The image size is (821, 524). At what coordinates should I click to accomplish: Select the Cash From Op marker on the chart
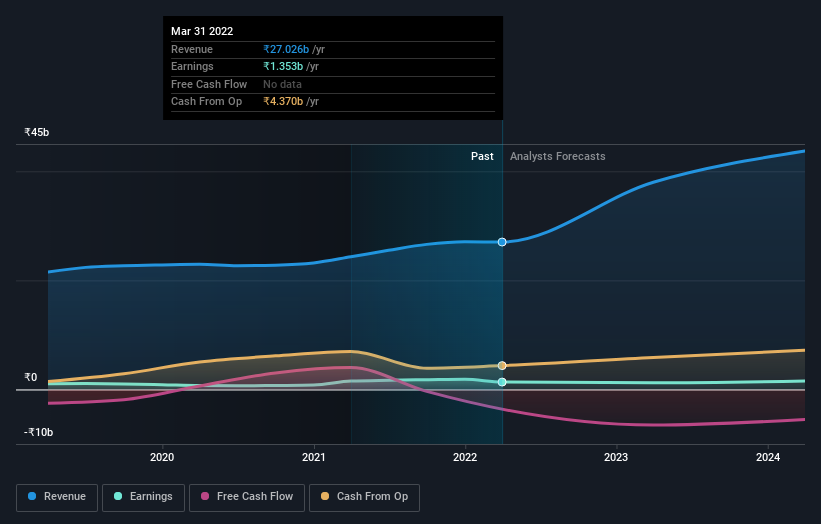(x=502, y=365)
